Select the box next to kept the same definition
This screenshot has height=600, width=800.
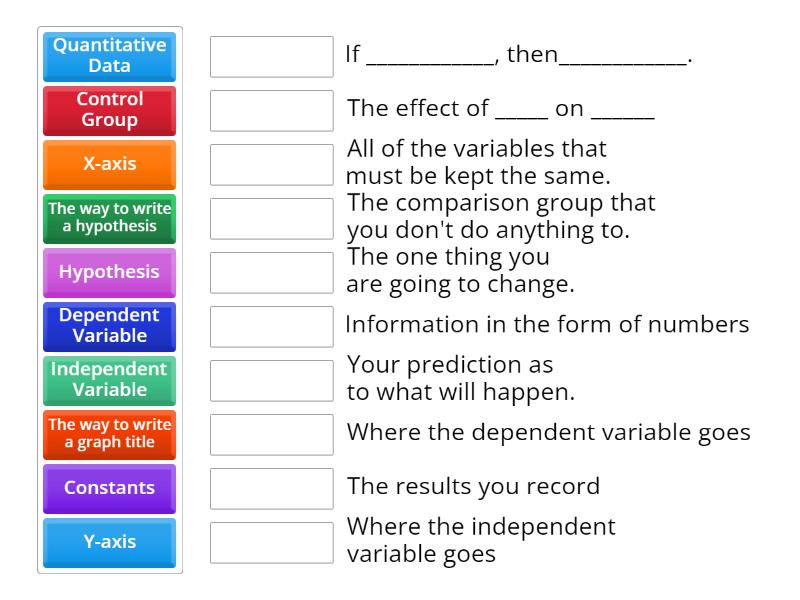point(270,164)
